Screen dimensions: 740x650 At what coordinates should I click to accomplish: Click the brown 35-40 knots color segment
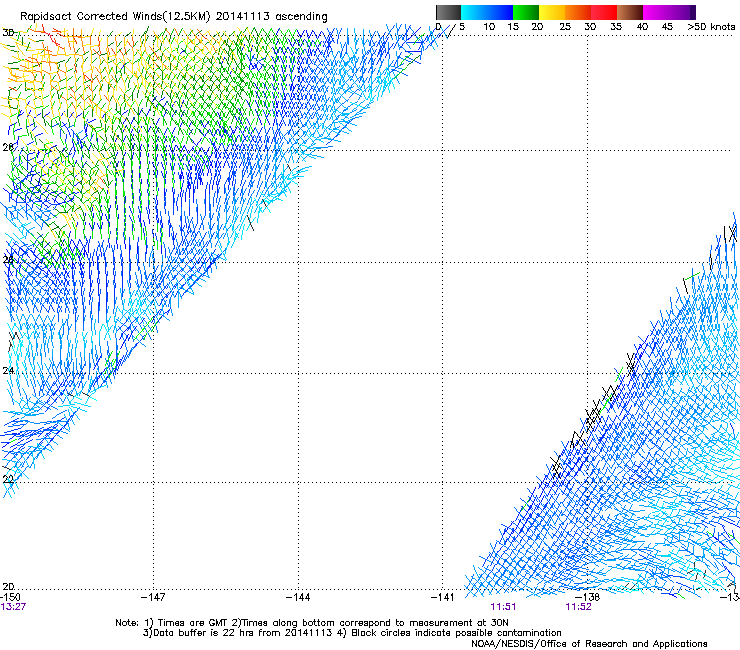[630, 12]
